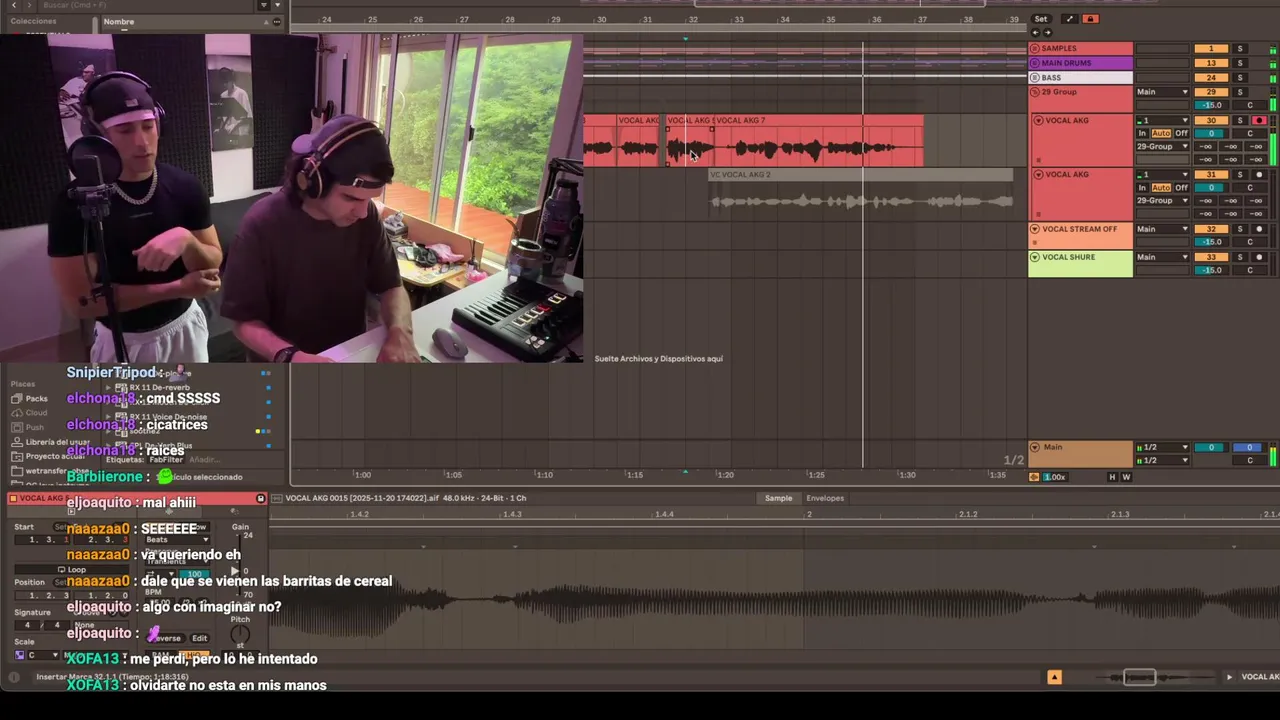This screenshot has height=720, width=1280.
Task: Click the VOCAL SHURE volume -15.0 field
Action: [1211, 270]
